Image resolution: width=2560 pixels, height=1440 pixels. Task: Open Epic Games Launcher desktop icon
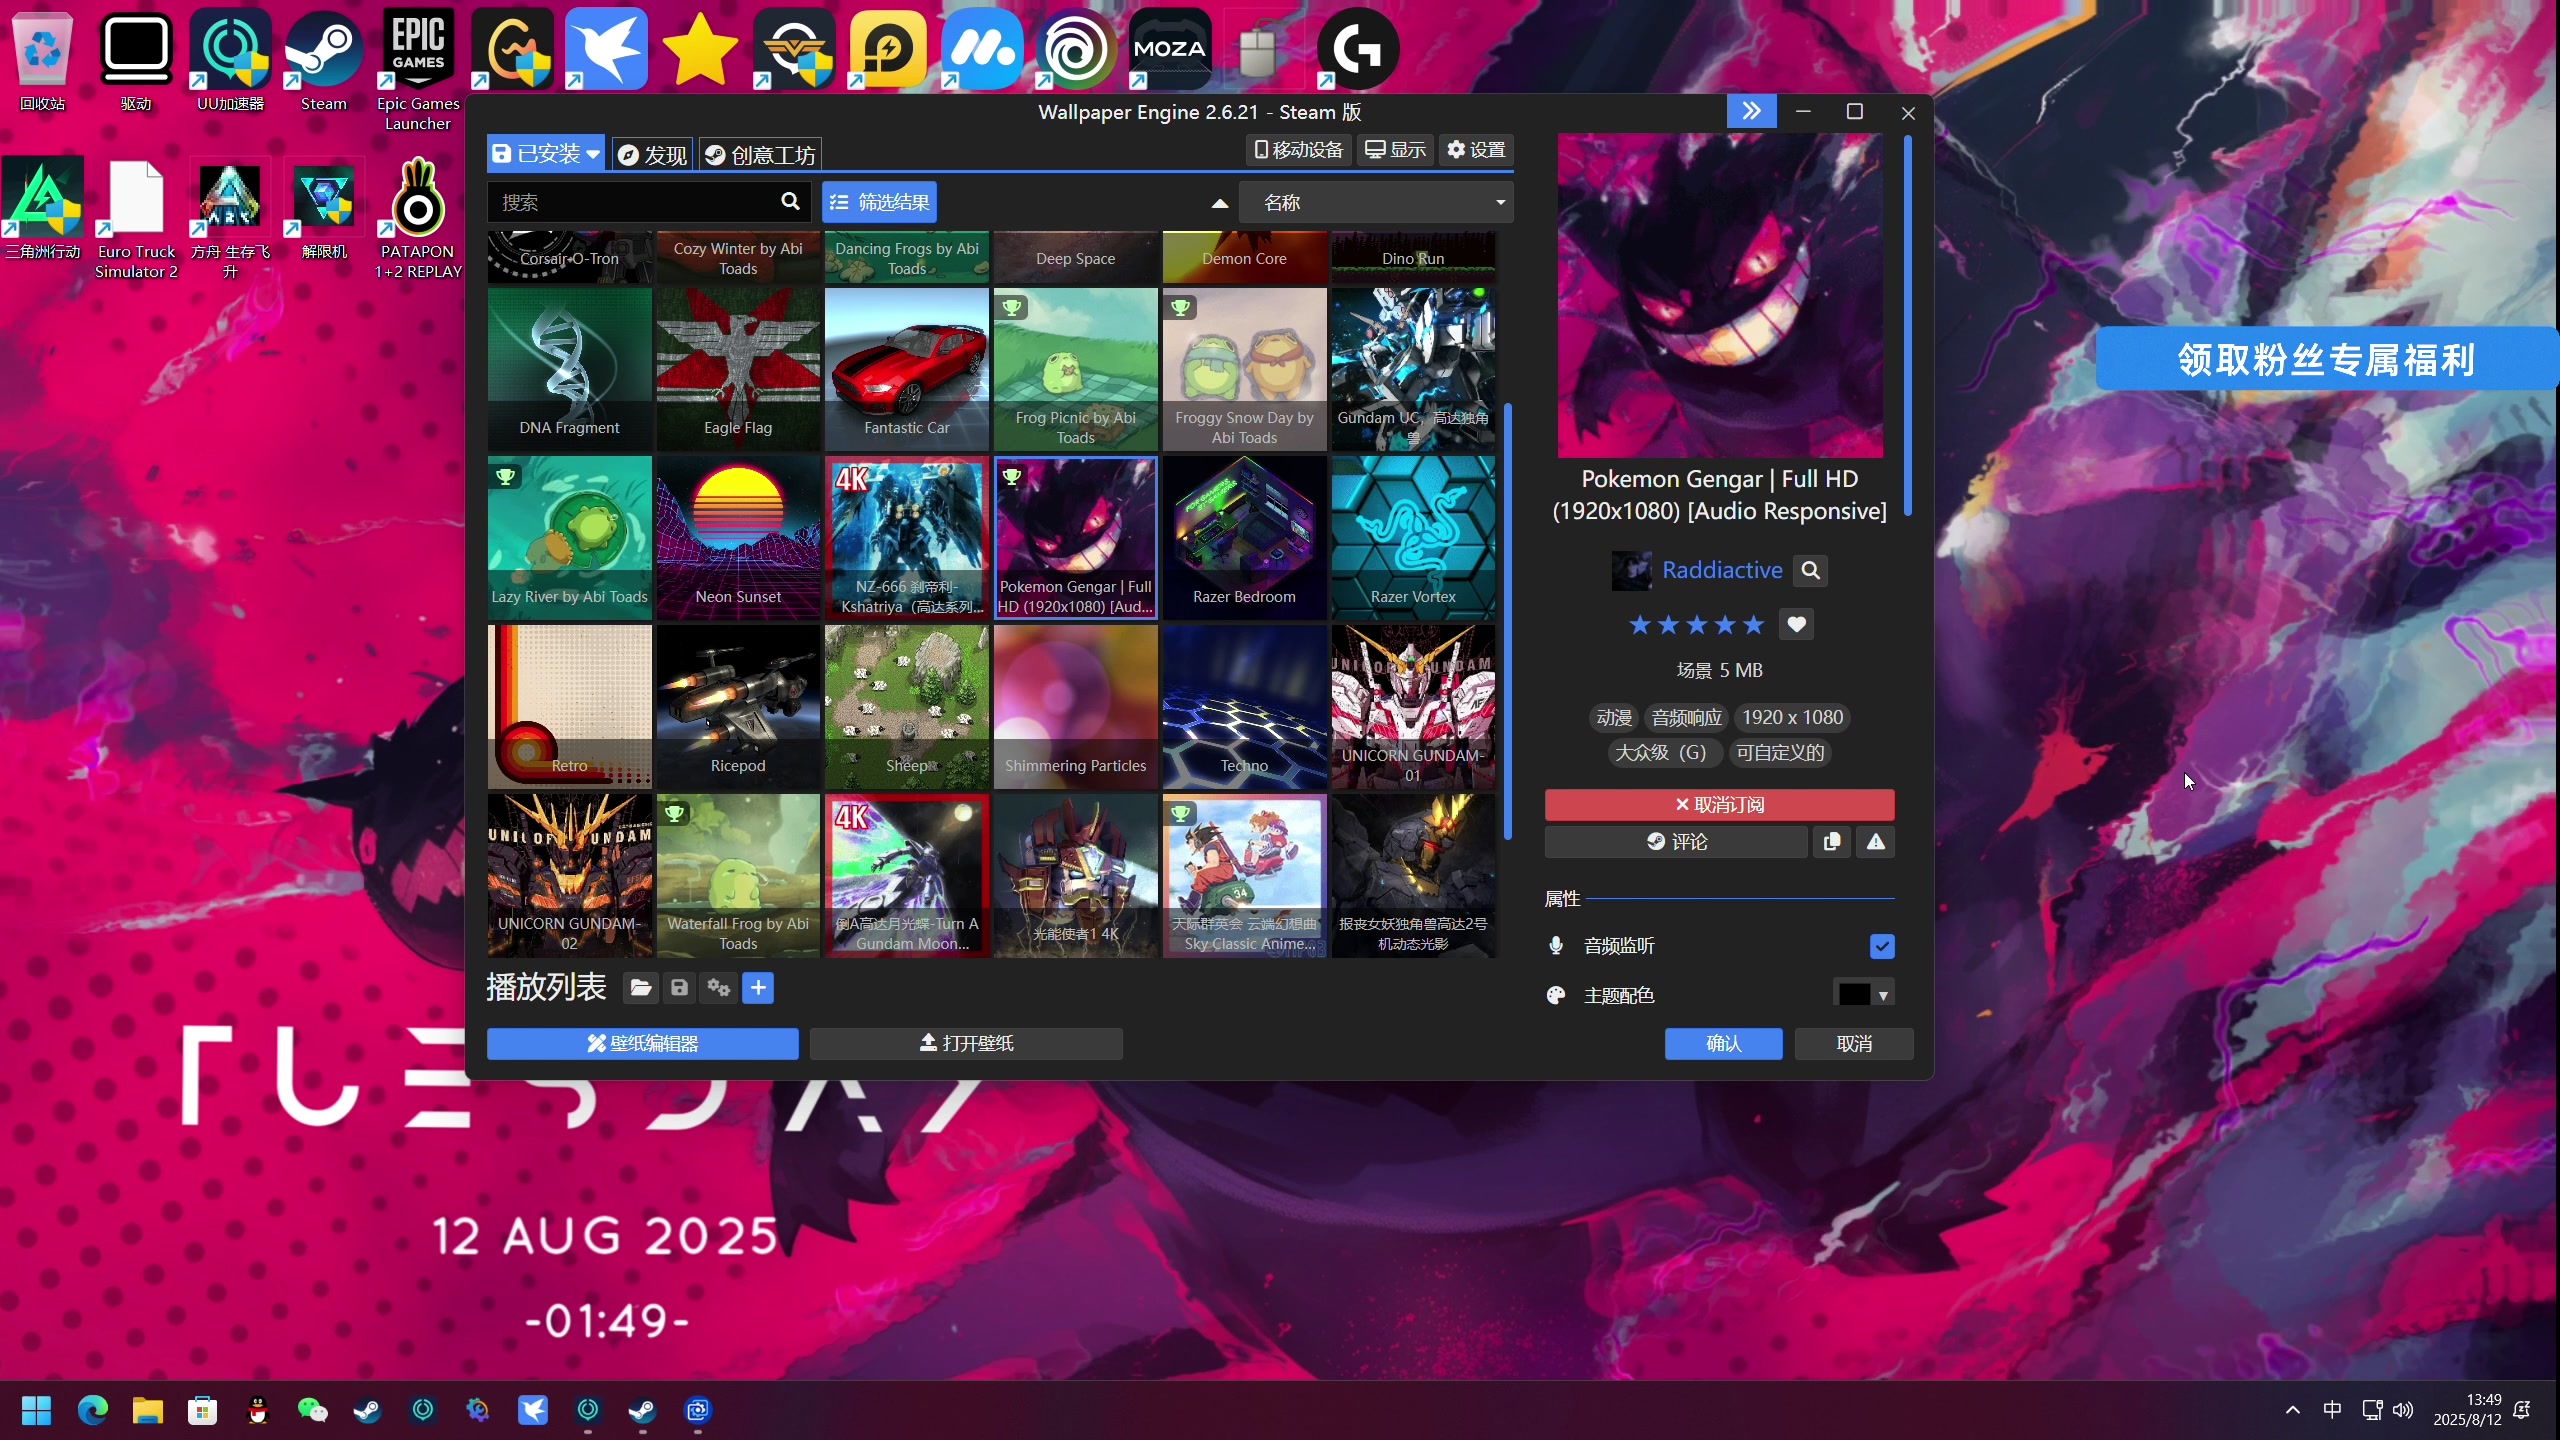tap(418, 70)
